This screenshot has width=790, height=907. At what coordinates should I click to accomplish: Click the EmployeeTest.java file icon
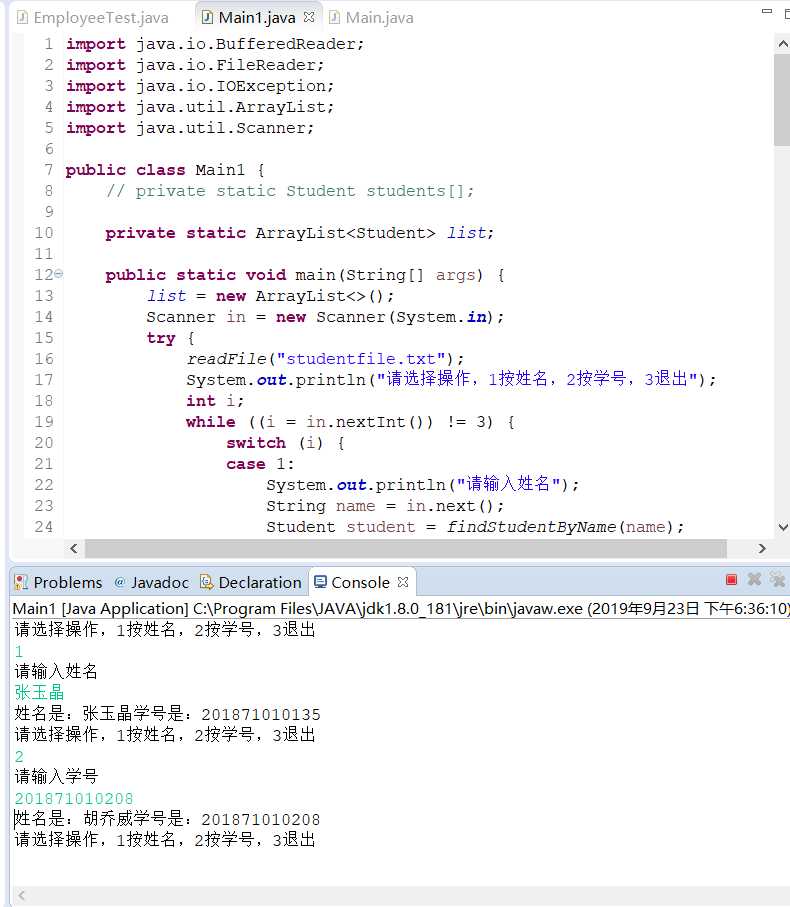pyautogui.click(x=22, y=17)
